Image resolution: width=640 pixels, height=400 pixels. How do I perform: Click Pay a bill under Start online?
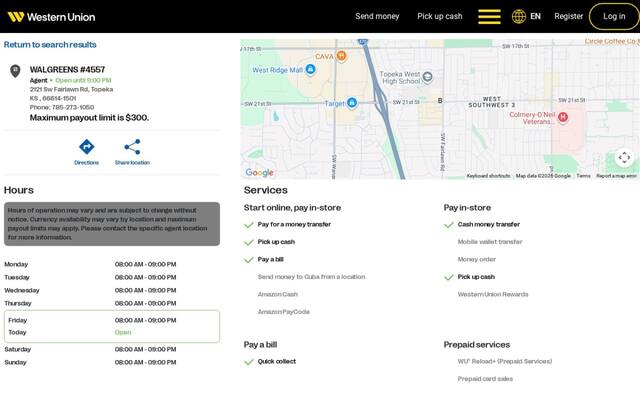pos(270,260)
